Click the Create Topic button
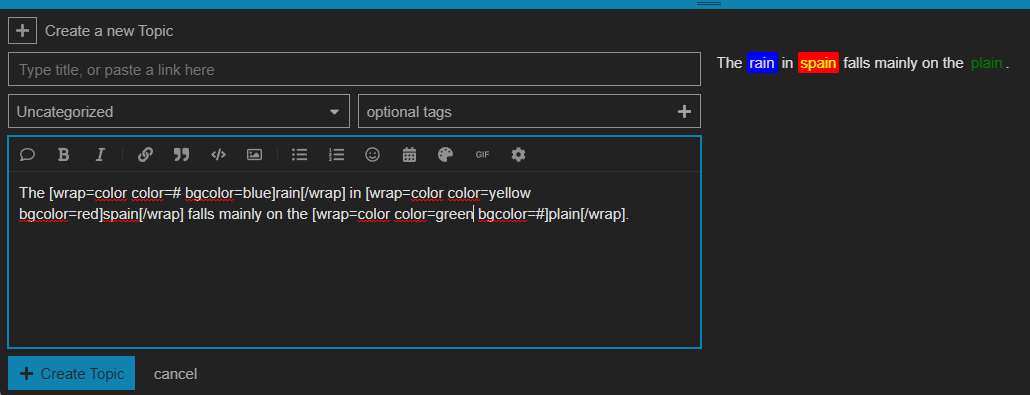 pyautogui.click(x=72, y=373)
